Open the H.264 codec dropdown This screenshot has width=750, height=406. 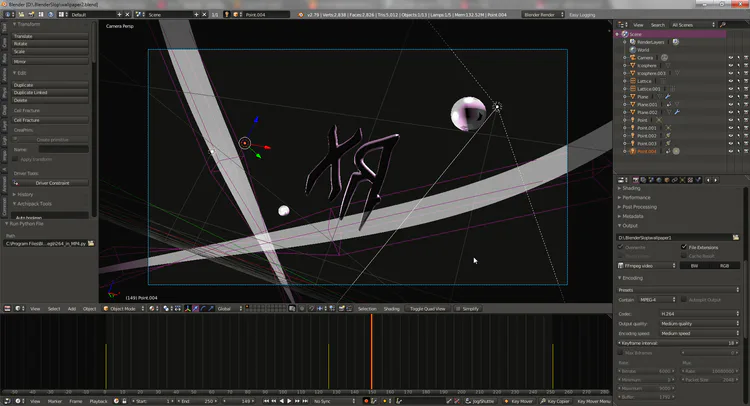click(699, 314)
